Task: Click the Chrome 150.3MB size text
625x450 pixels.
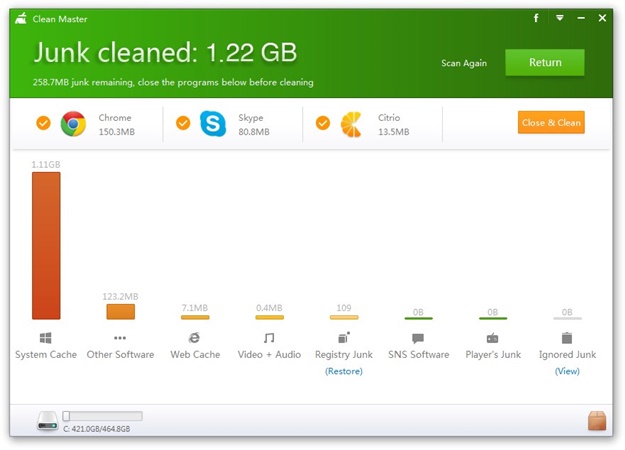Action: pos(117,132)
